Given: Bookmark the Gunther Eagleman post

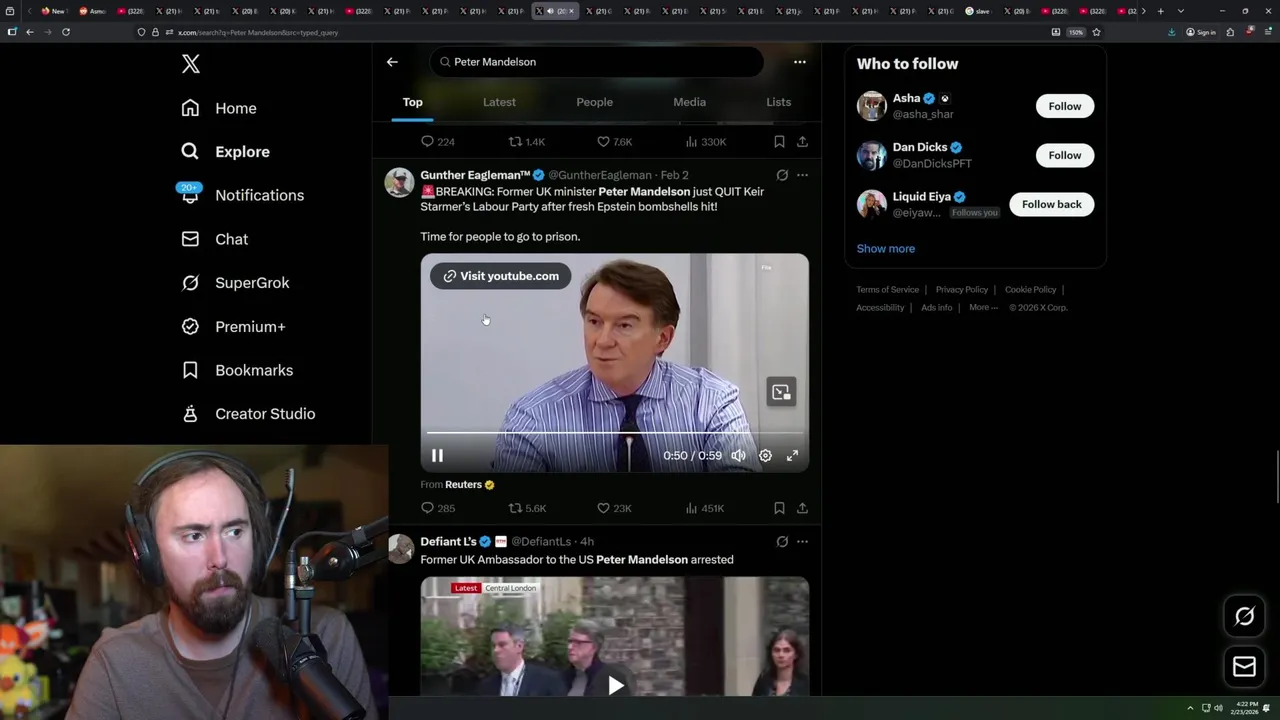Looking at the screenshot, I should point(779,508).
